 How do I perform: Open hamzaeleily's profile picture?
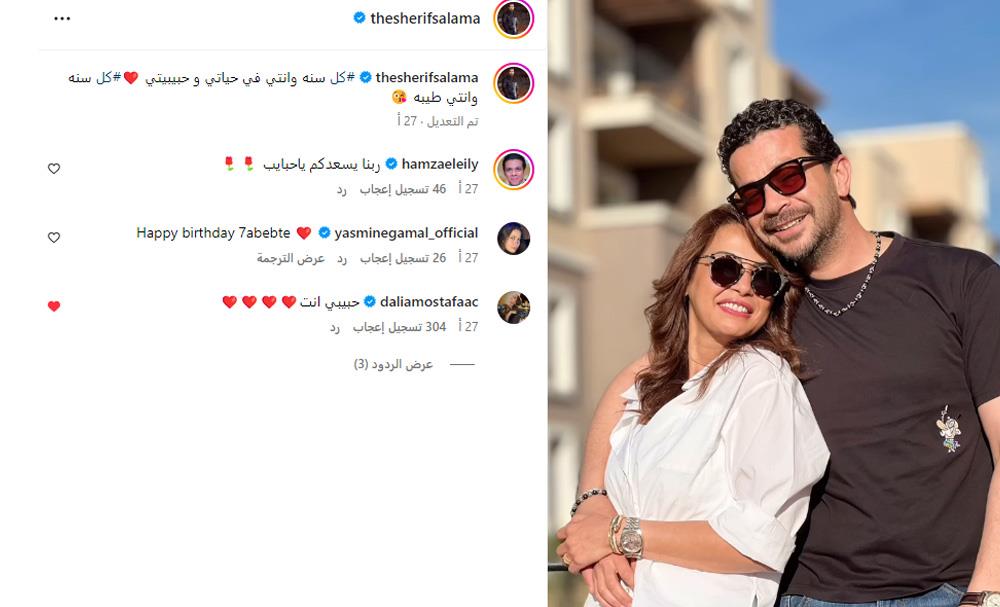513,170
